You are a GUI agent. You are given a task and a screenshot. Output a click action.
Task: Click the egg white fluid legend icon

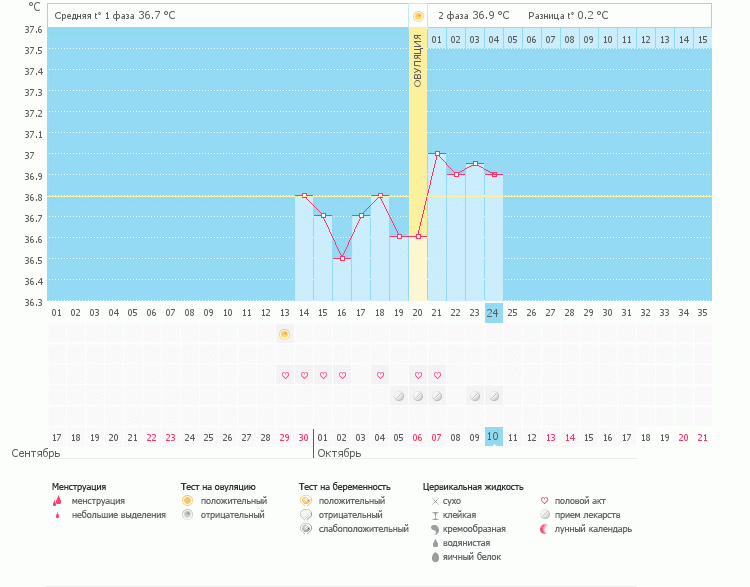[435, 557]
